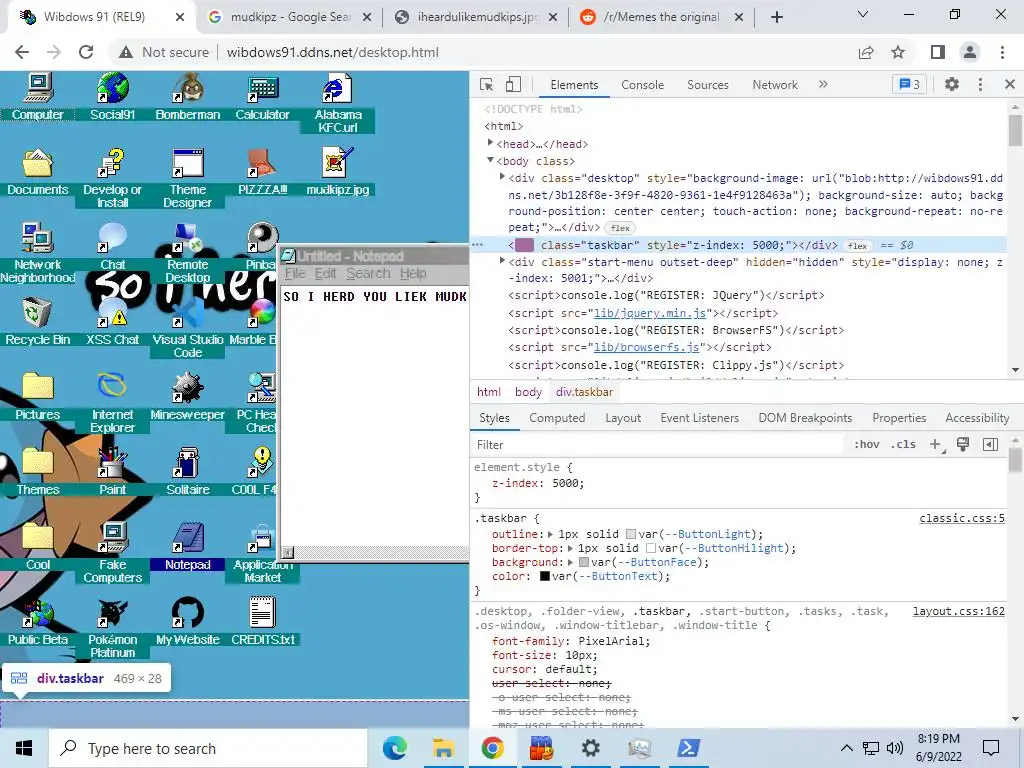The width and height of the screenshot is (1024, 768).
Task: Add new style rule plus button
Action: 935,444
